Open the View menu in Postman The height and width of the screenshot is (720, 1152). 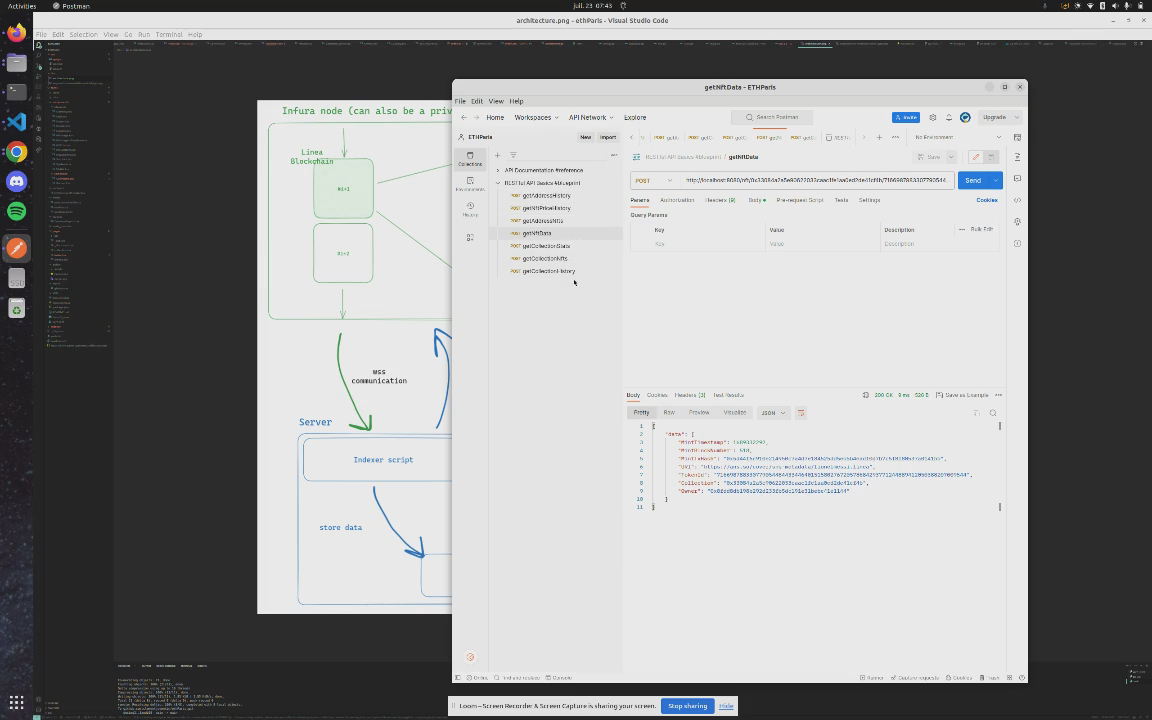point(496,101)
